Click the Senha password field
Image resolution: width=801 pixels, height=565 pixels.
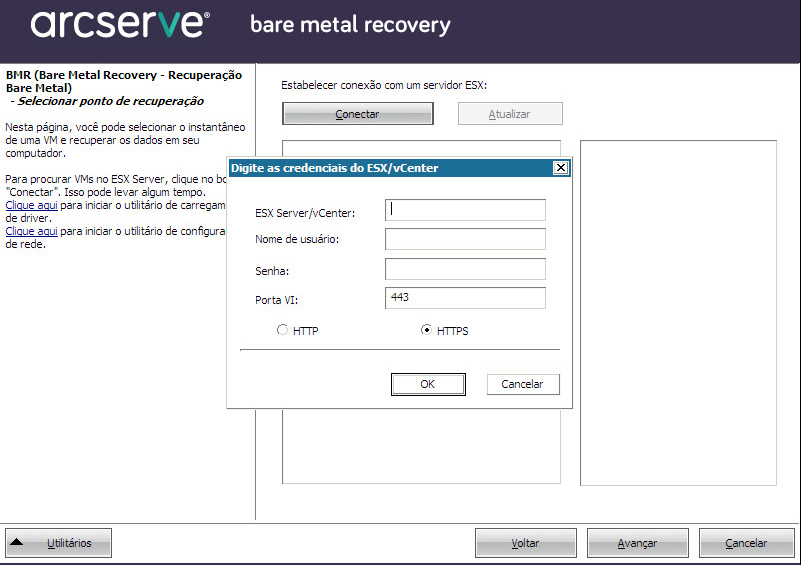465,269
